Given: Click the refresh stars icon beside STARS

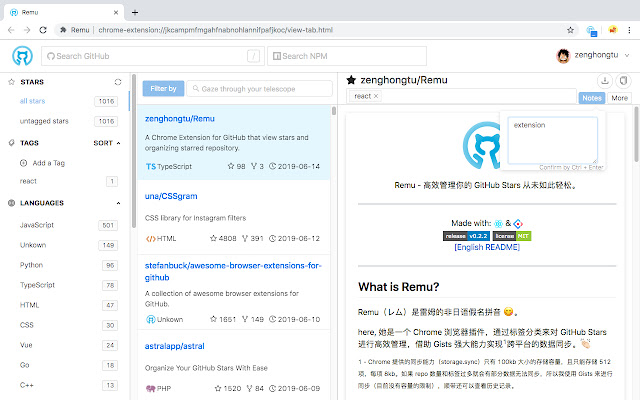Looking at the screenshot, I should (x=118, y=82).
